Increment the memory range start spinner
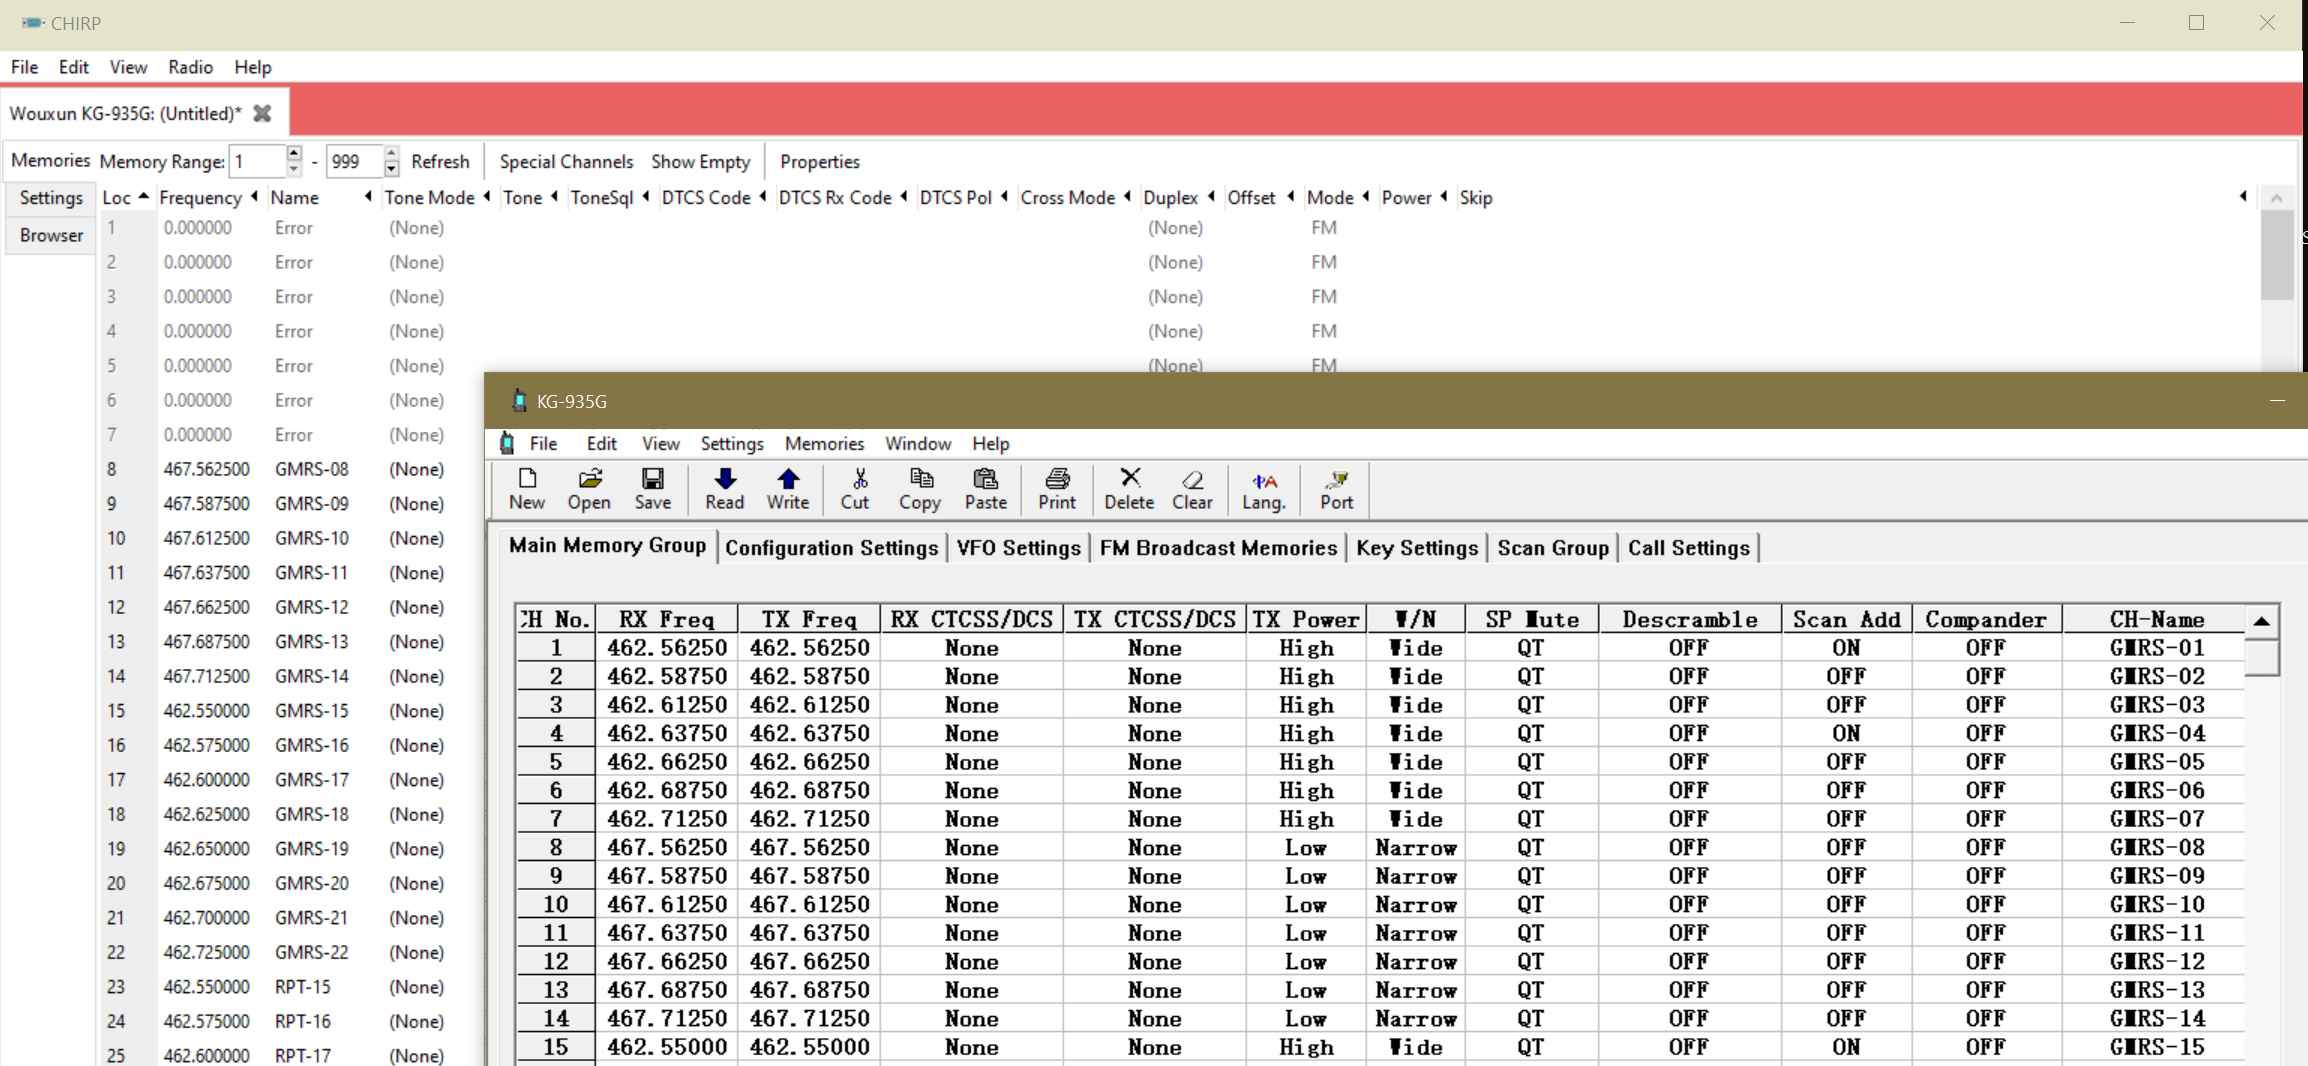Screen dimensions: 2308x1066 pyautogui.click(x=294, y=154)
